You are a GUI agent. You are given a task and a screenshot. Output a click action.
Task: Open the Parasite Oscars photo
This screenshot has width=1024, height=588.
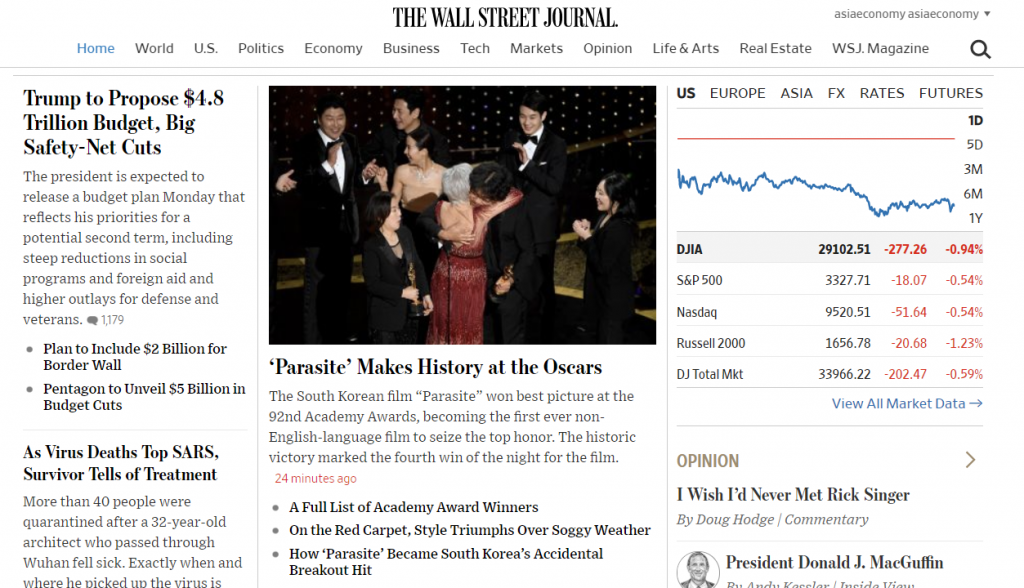pyautogui.click(x=462, y=215)
